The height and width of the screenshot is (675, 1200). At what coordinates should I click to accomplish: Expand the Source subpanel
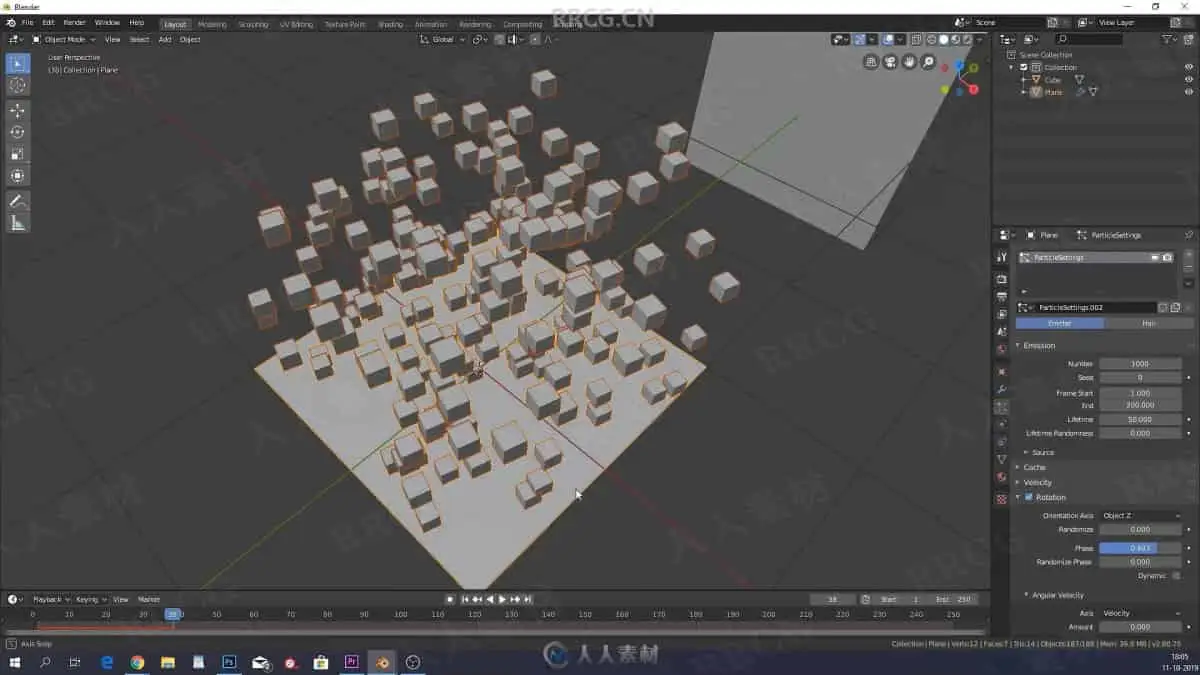pos(1043,452)
